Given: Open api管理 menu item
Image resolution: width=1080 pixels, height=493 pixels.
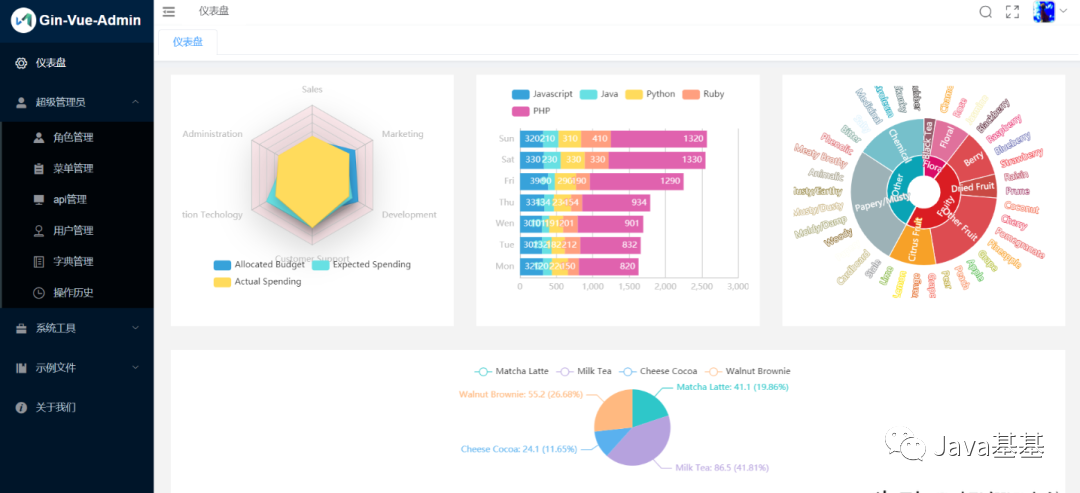Looking at the screenshot, I should pos(78,200).
